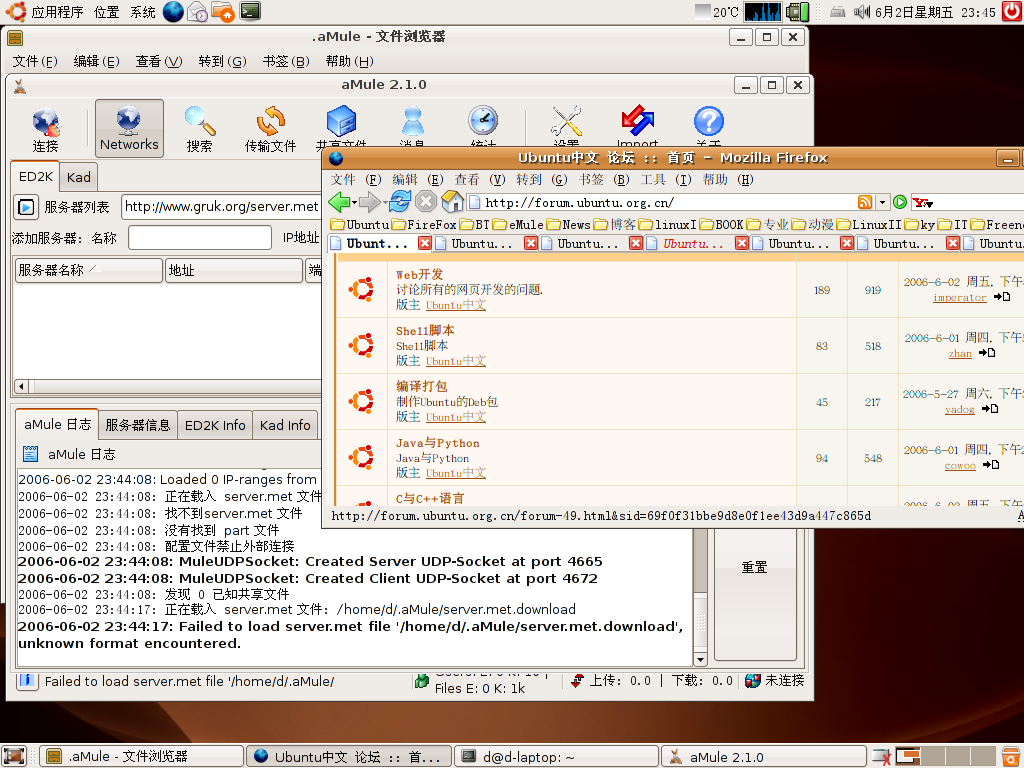The image size is (1024, 768).
Task: Click the red power button in top panel
Action: [1012, 11]
